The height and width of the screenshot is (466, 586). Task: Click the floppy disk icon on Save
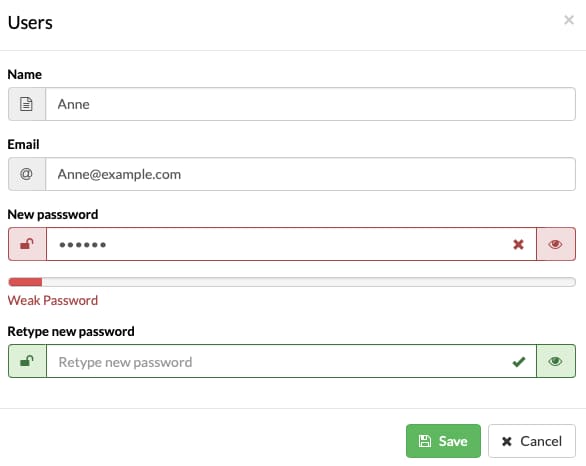pos(425,441)
